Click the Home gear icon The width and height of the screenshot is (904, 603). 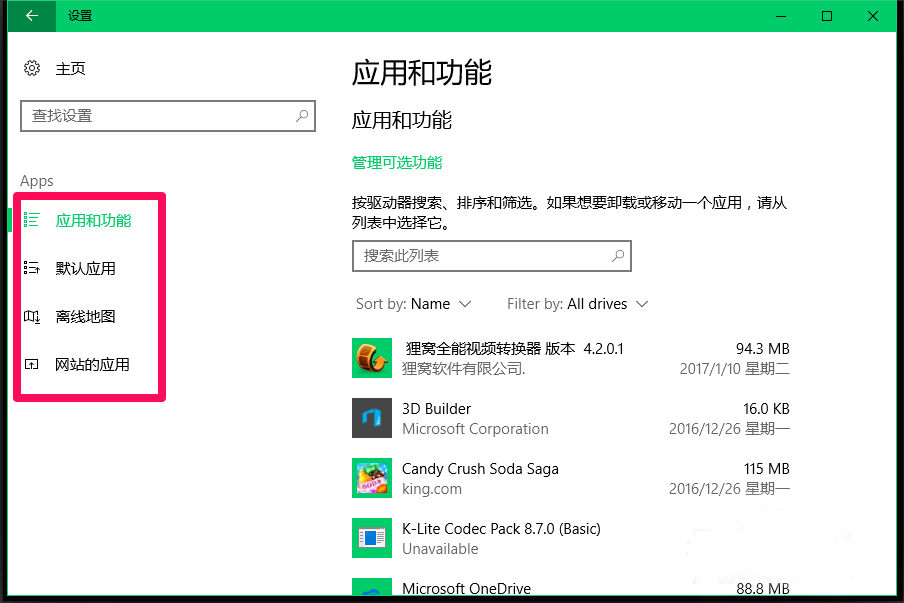pos(32,69)
